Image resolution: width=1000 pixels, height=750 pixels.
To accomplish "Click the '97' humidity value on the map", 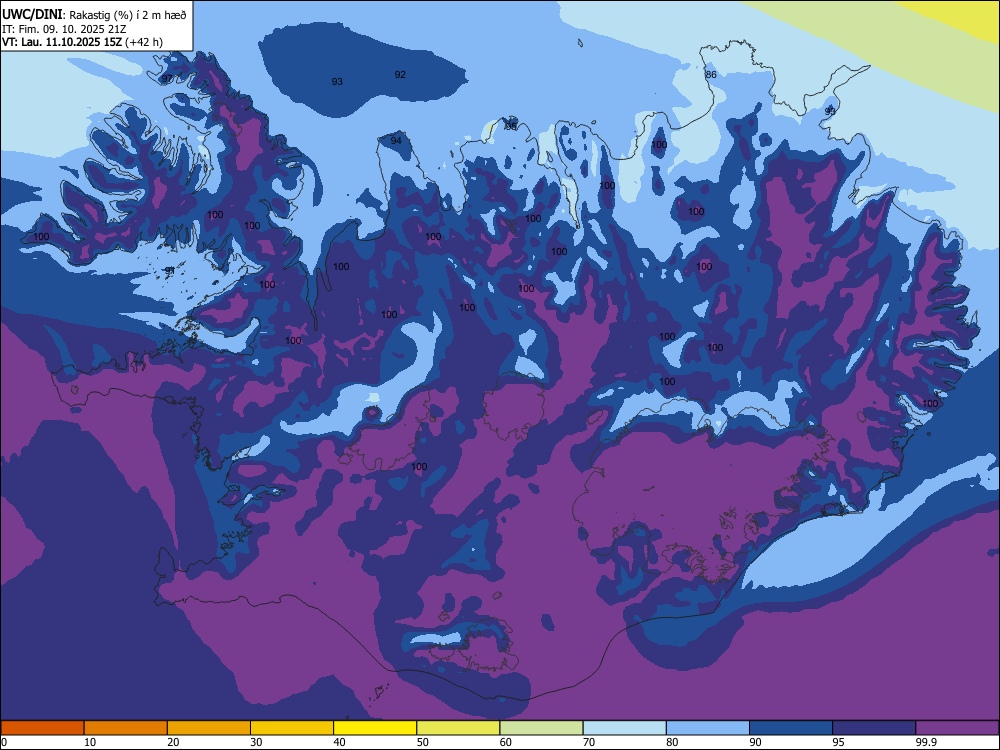I will pyautogui.click(x=167, y=78).
